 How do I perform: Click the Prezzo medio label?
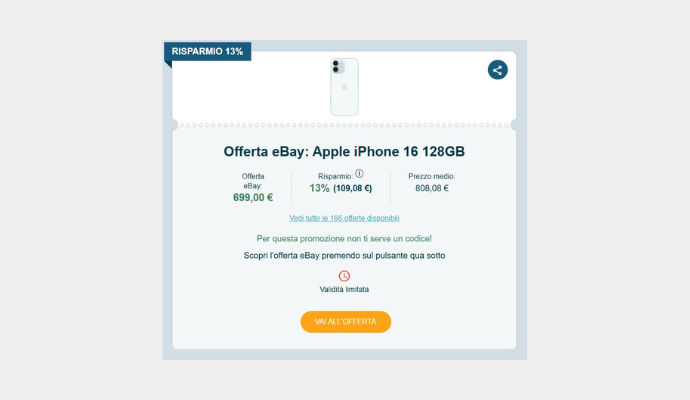click(432, 176)
